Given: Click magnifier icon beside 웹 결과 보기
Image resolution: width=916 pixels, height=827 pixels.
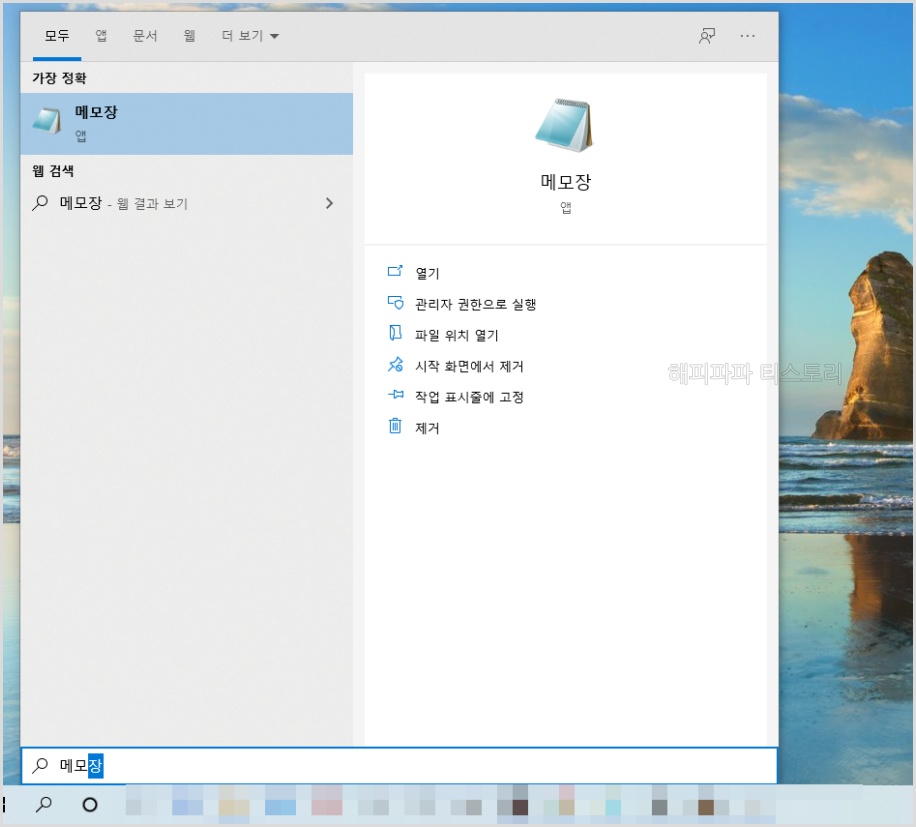Looking at the screenshot, I should pos(40,203).
